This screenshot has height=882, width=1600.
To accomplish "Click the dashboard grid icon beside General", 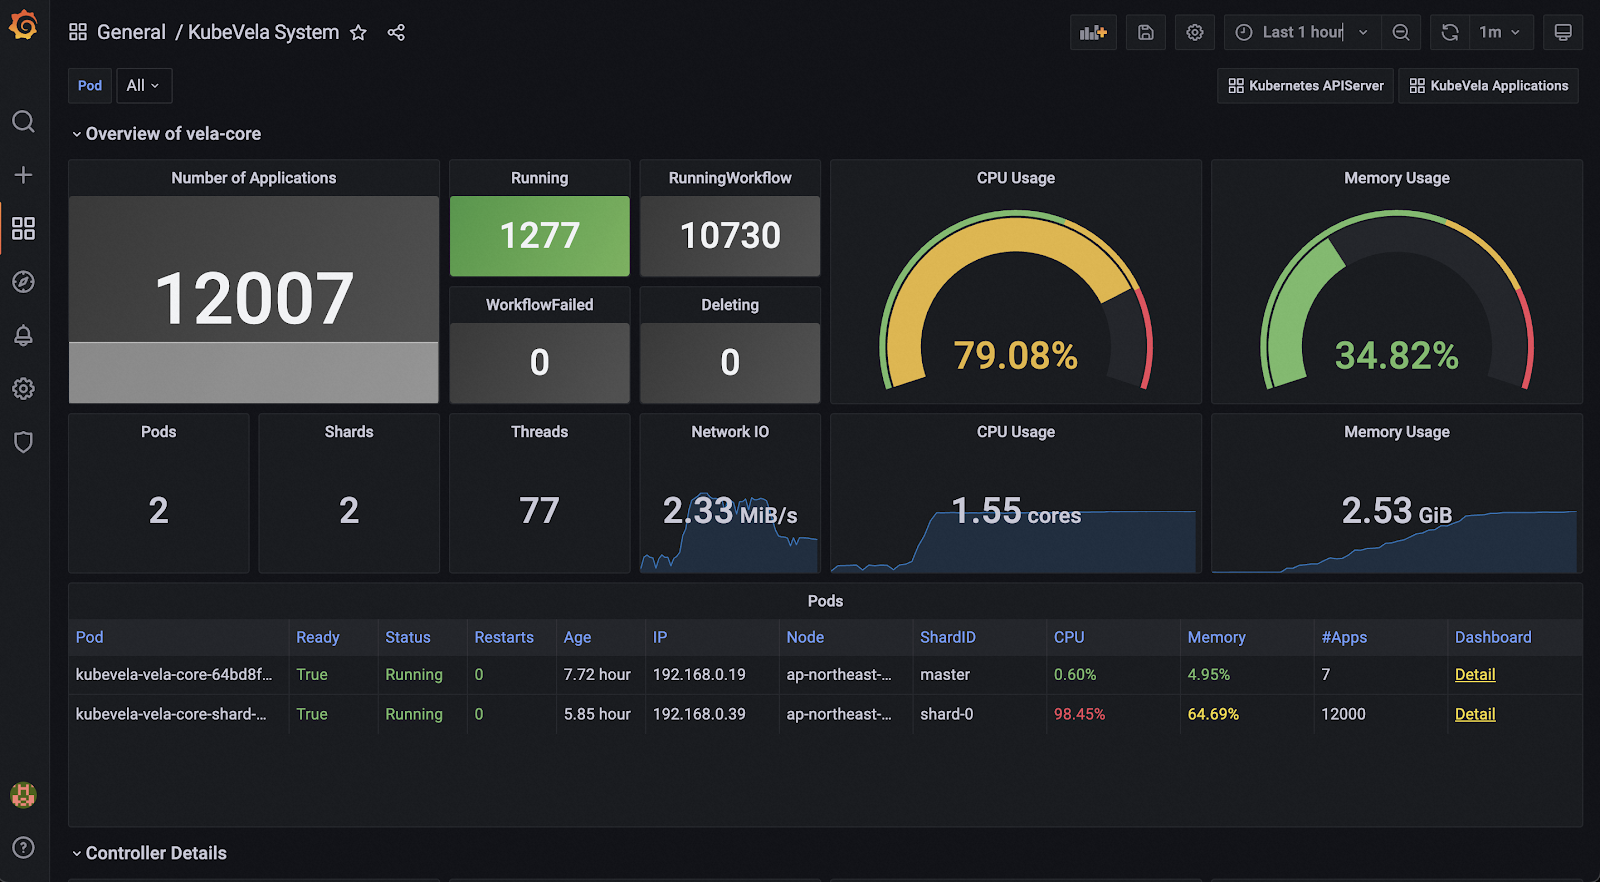I will point(77,32).
